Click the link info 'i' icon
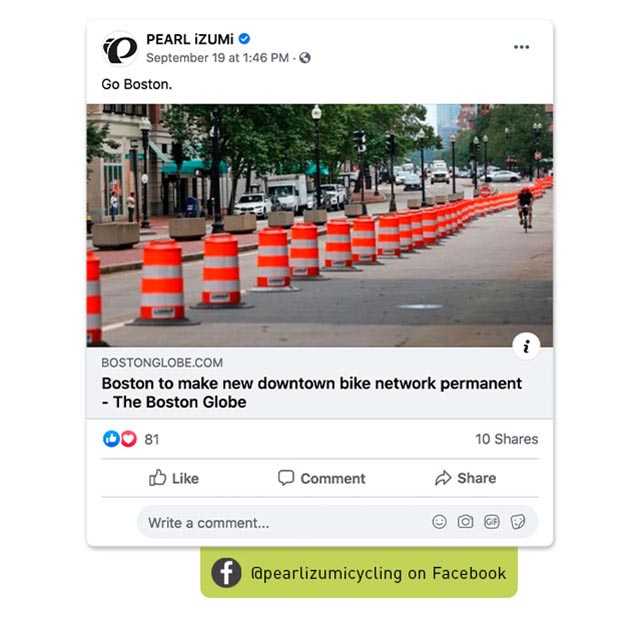The height and width of the screenshot is (636, 640). 526,346
